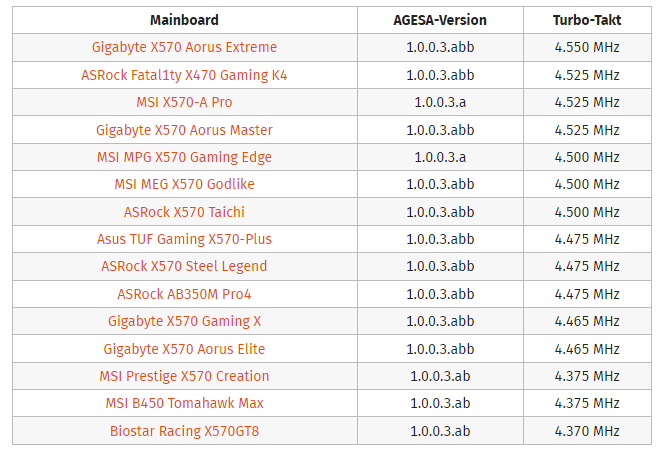Select the 4.550 MHz turbo value cell
This screenshot has width=666, height=456.
pos(587,47)
